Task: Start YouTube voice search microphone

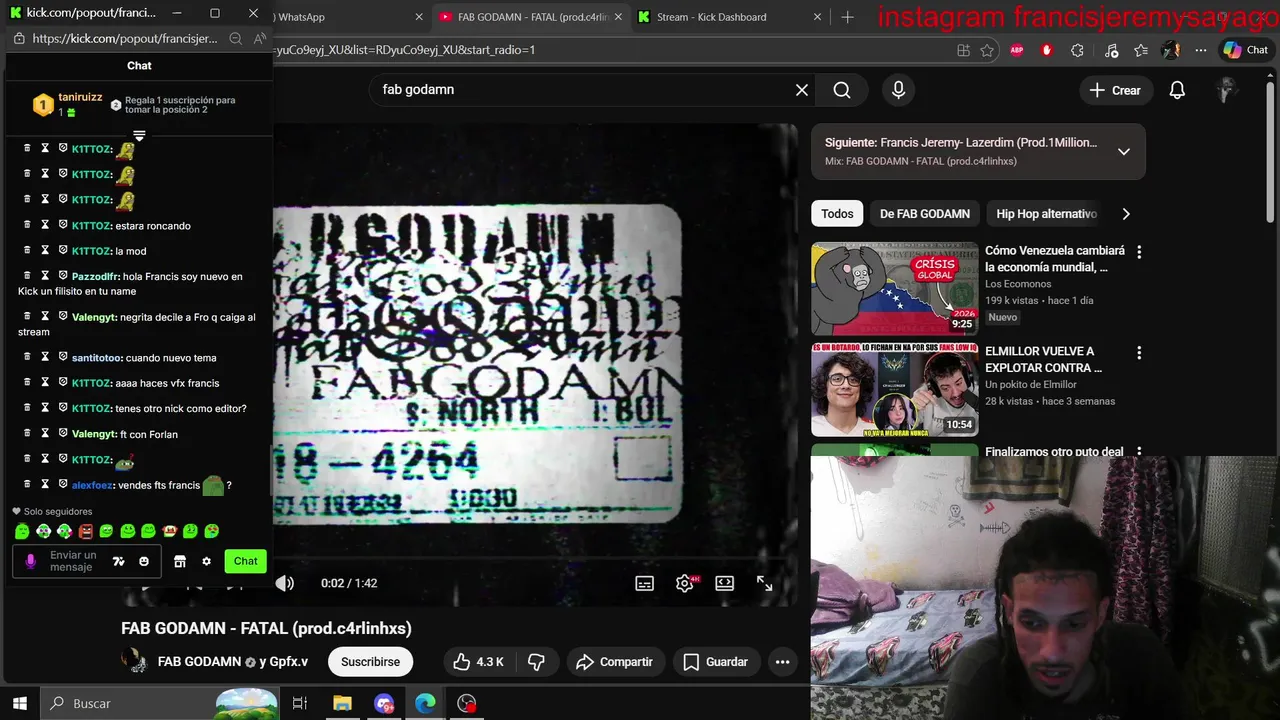Action: coord(898,90)
